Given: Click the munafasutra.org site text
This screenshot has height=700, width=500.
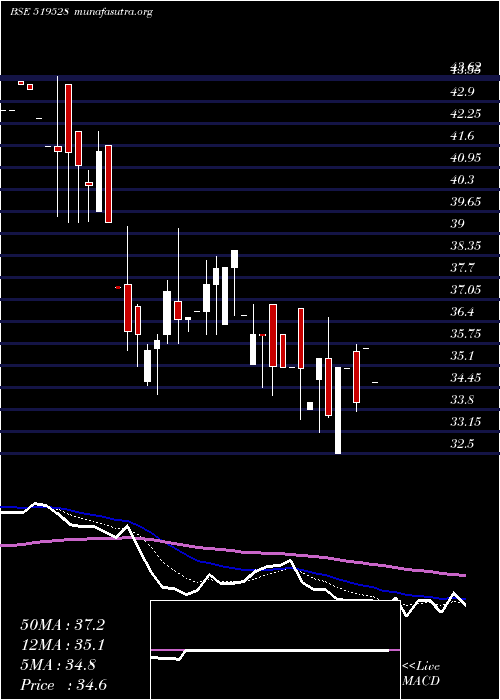Looking at the screenshot, I should pyautogui.click(x=111, y=12).
